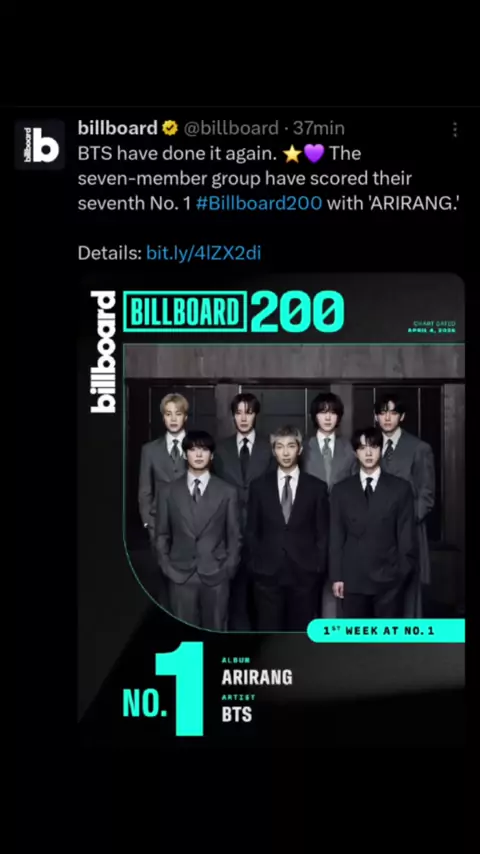This screenshot has height=854, width=480.
Task: Tap the '1st WEEK AT NO. 1' banner
Action: pos(386,631)
